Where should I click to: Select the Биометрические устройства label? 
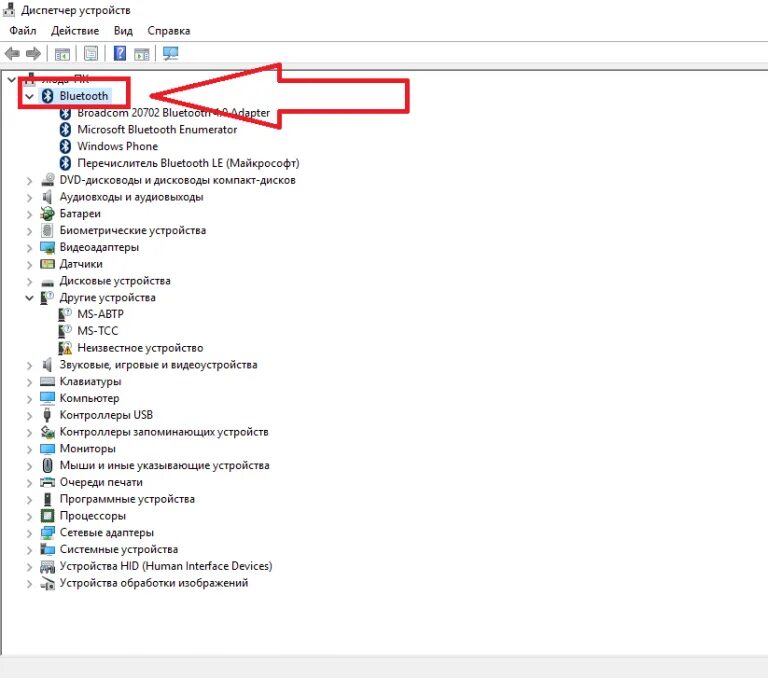133,230
